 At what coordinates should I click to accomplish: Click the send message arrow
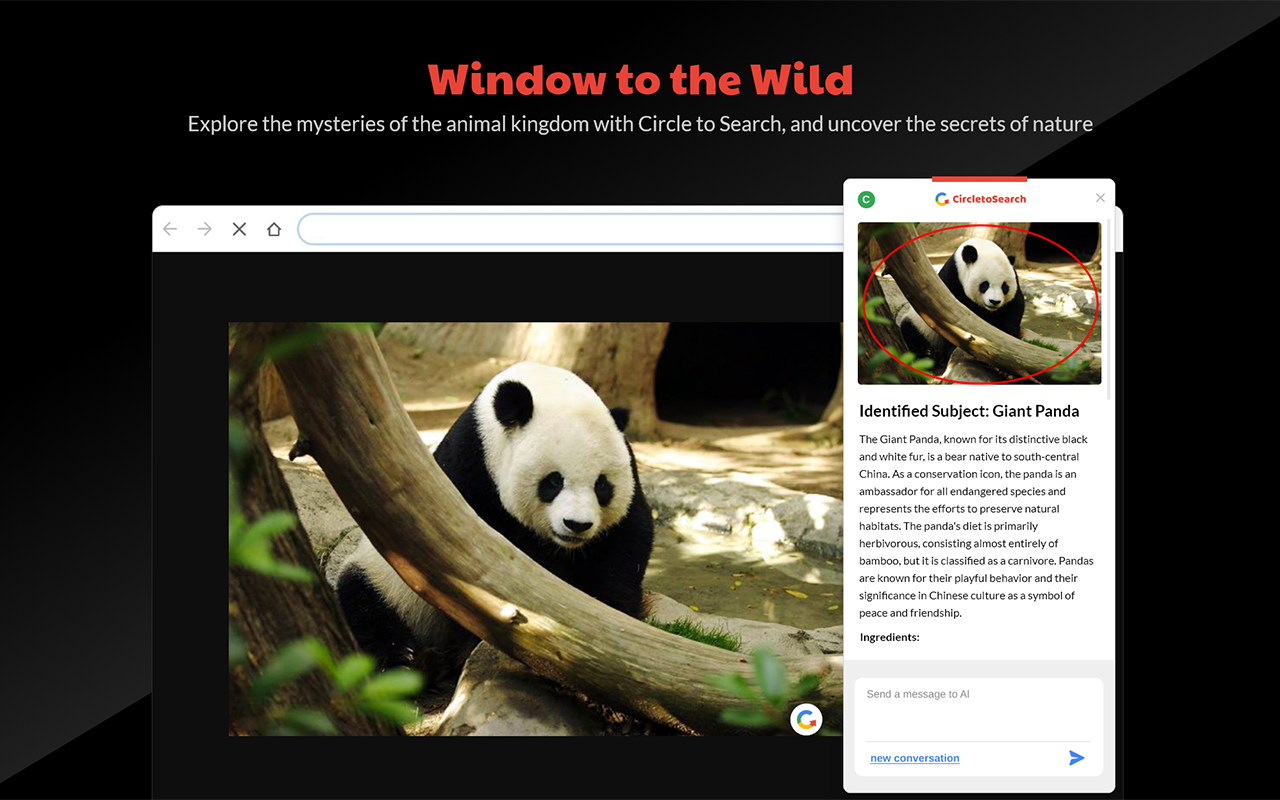[x=1077, y=758]
